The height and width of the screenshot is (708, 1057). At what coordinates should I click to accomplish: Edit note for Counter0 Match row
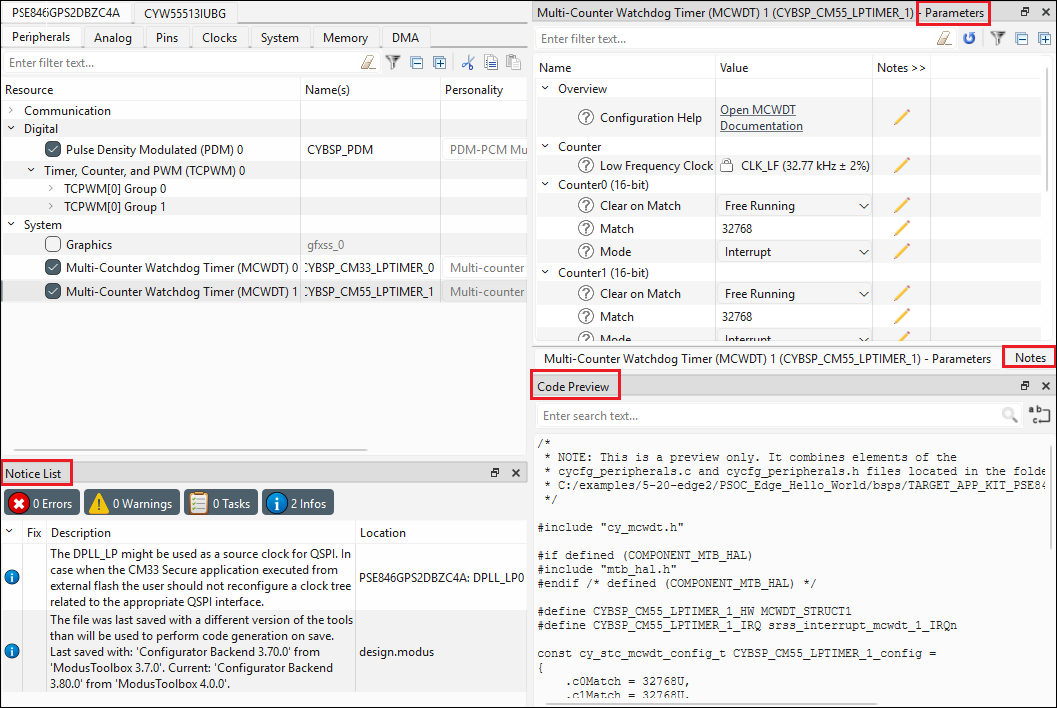click(x=902, y=229)
